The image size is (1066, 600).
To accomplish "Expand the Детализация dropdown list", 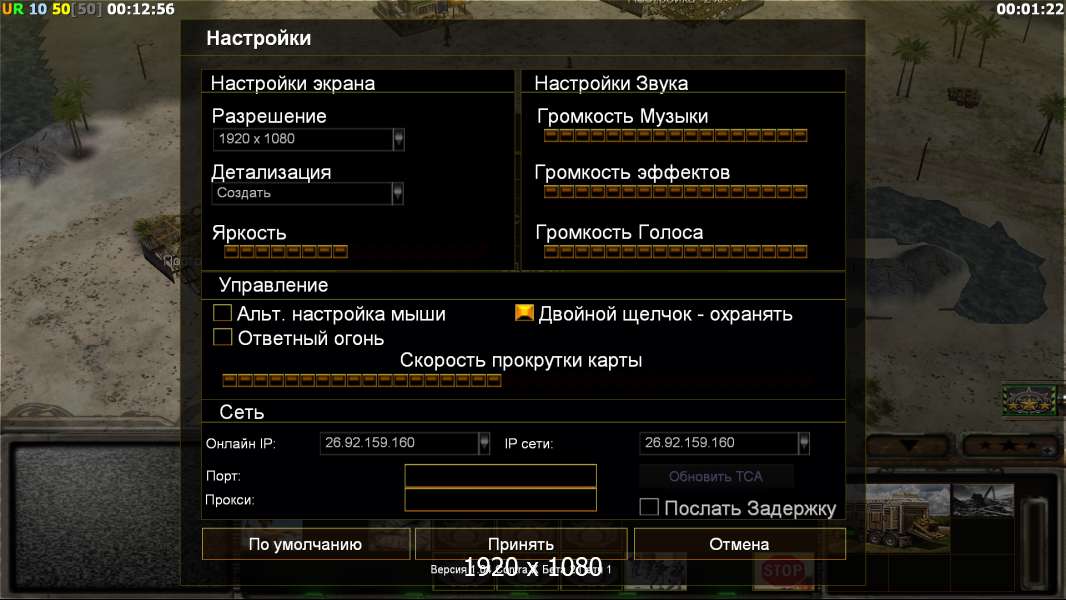I will point(398,193).
